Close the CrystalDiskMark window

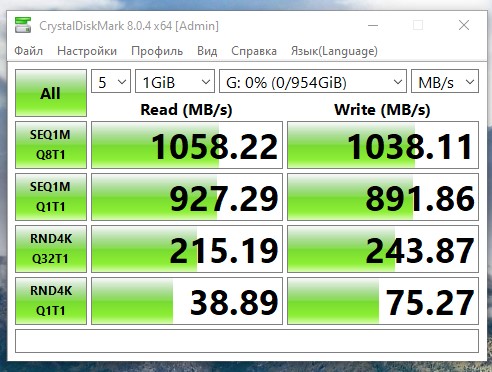coord(464,25)
